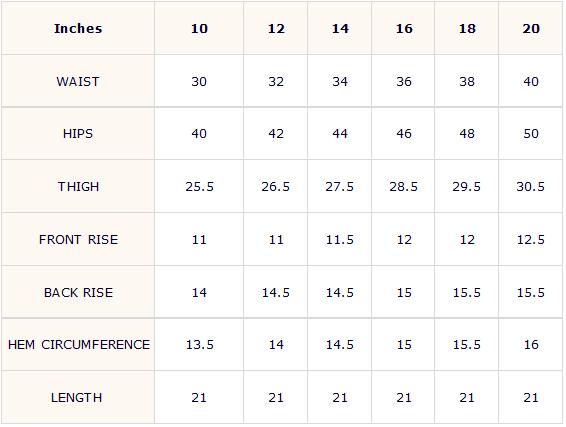Click the THIGH row label

tap(78, 186)
